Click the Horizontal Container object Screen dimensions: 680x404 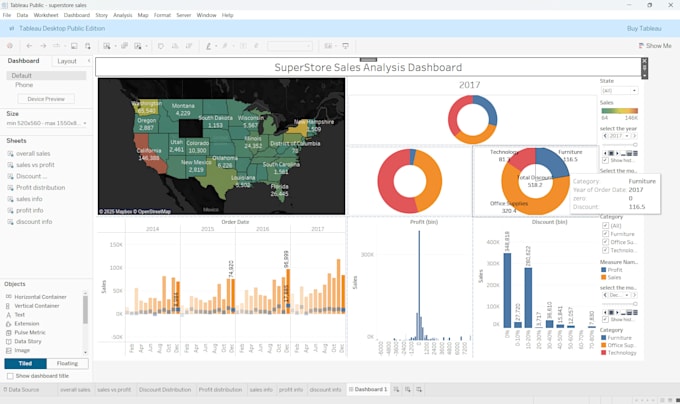point(36,297)
